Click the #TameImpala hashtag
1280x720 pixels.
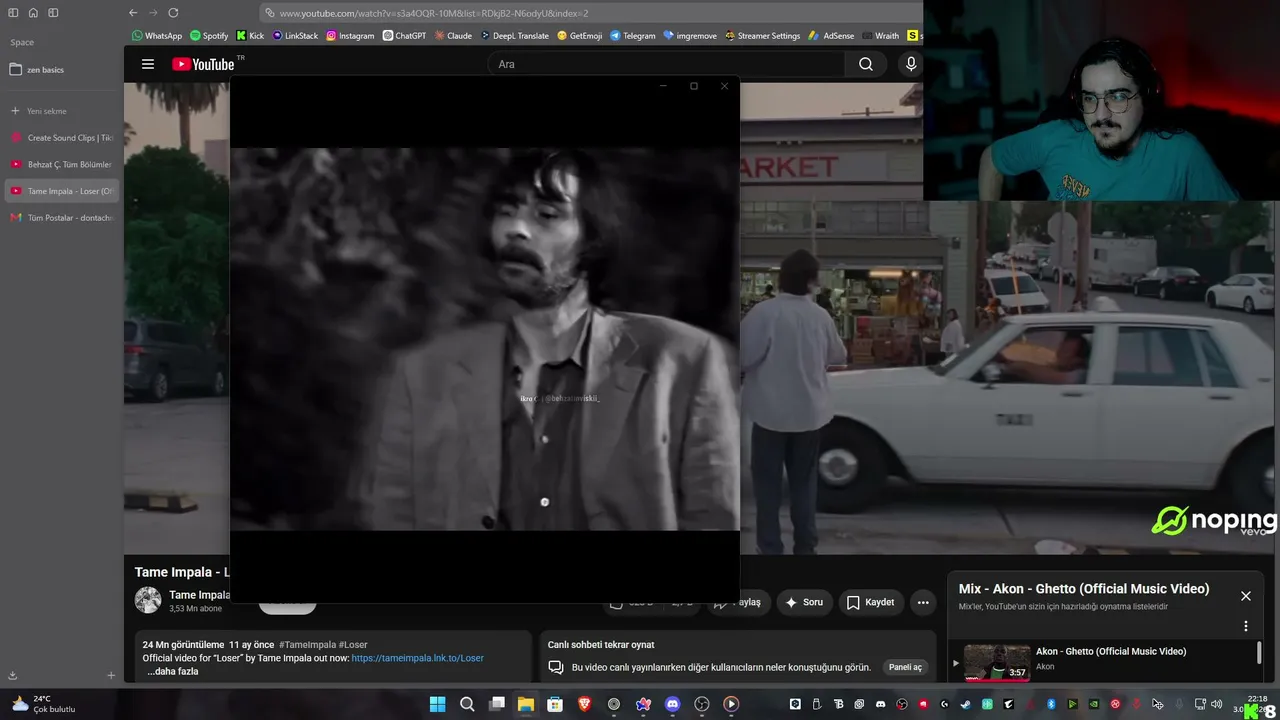click(x=307, y=645)
